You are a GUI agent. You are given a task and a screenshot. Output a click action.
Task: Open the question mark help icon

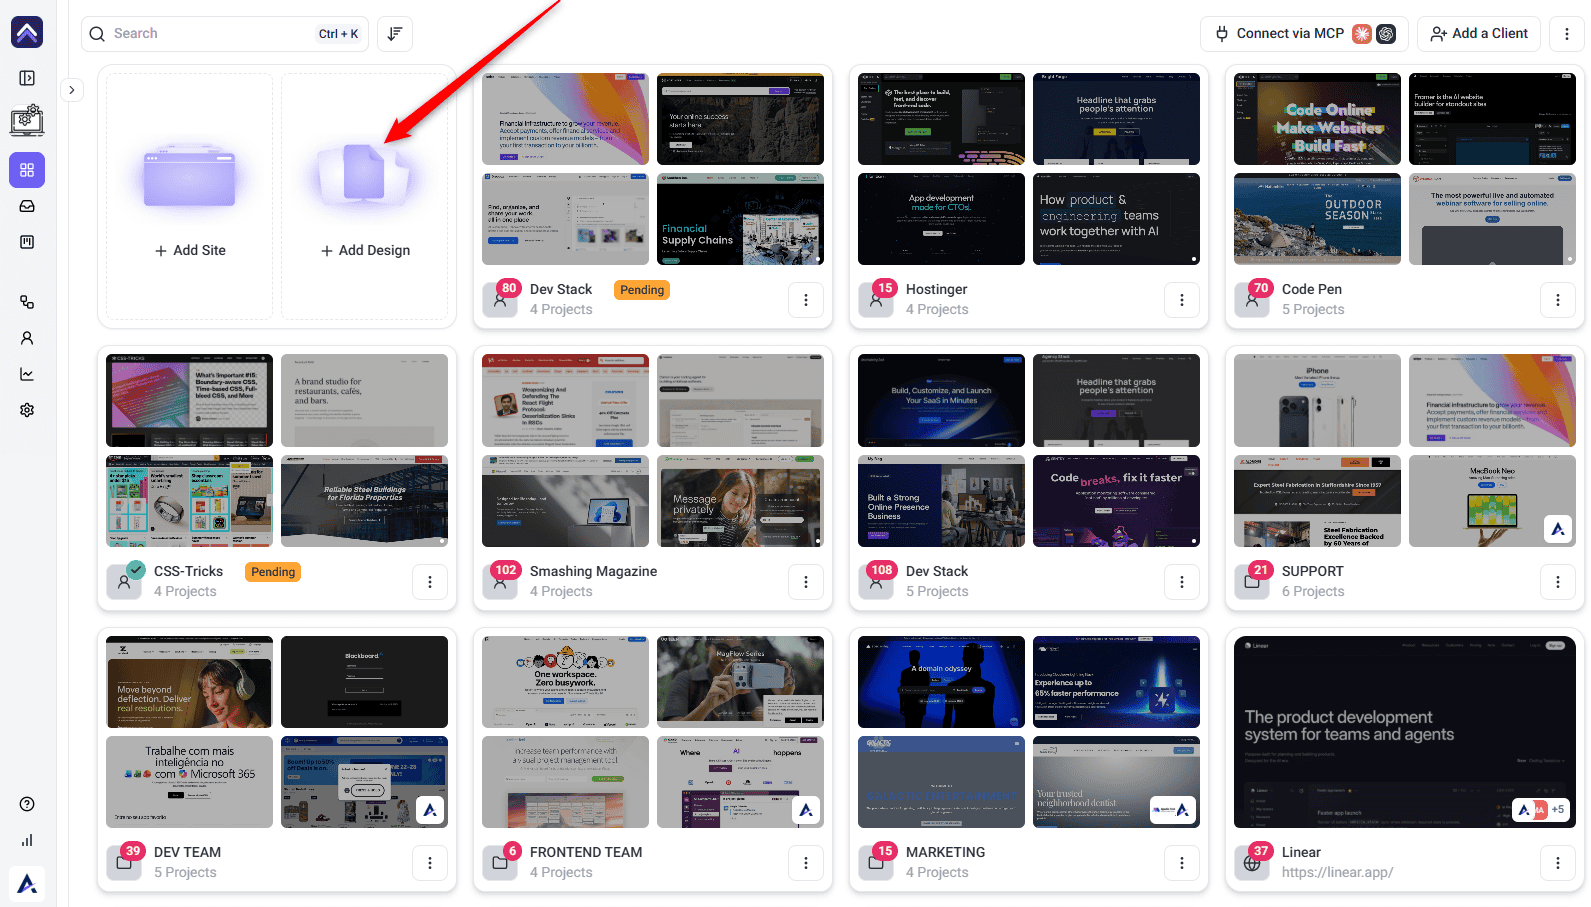click(27, 804)
